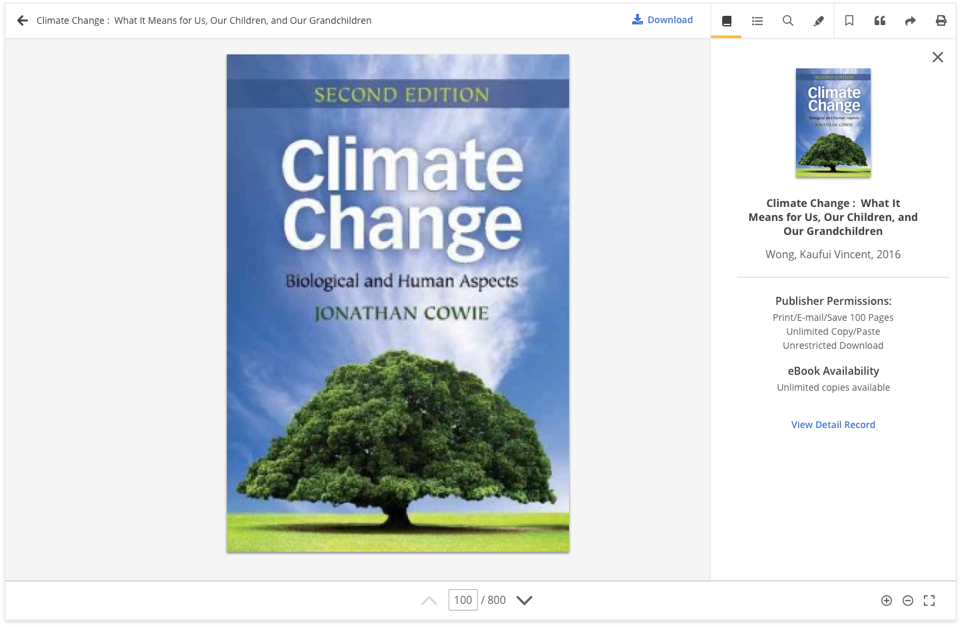Zoom in on the page
Image resolution: width=961 pixels, height=627 pixels.
tap(886, 601)
